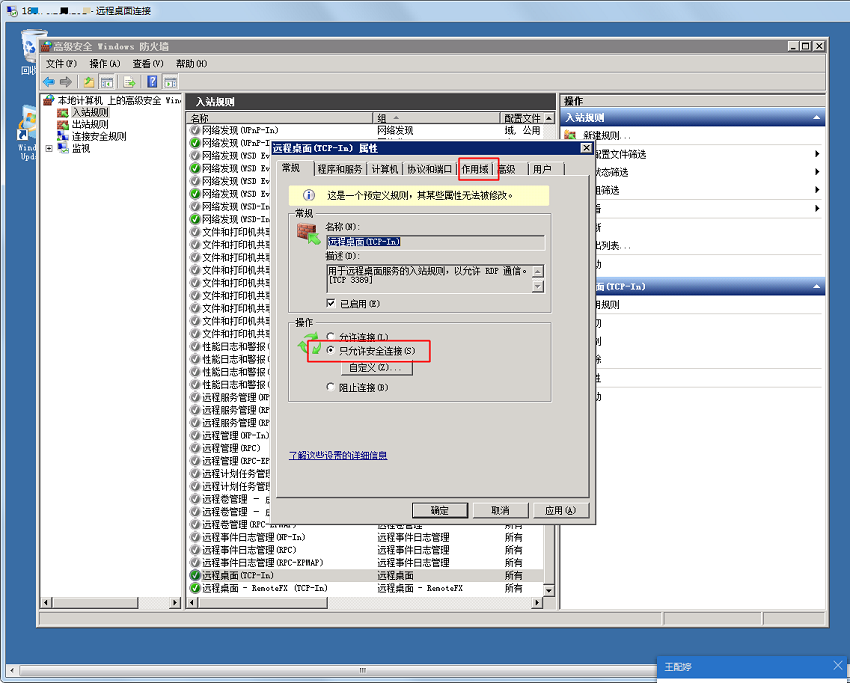The width and height of the screenshot is (850, 683).
Task: Collapse the 入站规则 section in Actions pane
Action: coord(816,118)
